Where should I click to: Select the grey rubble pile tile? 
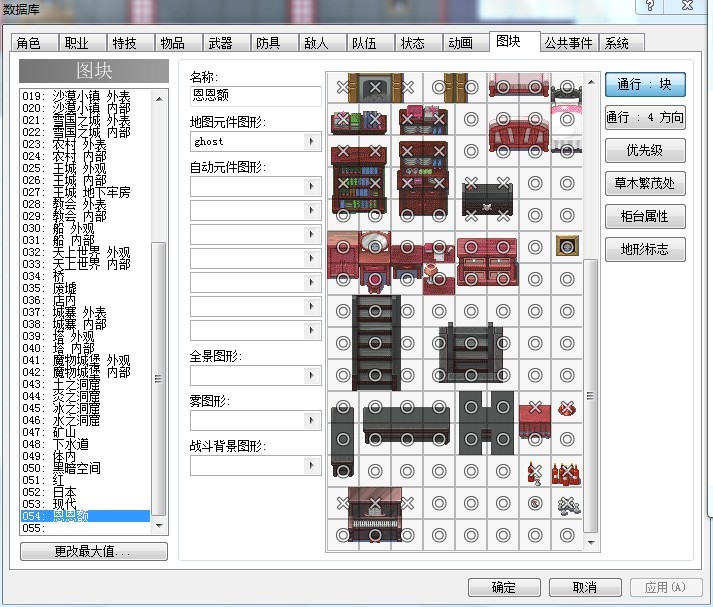567,504
